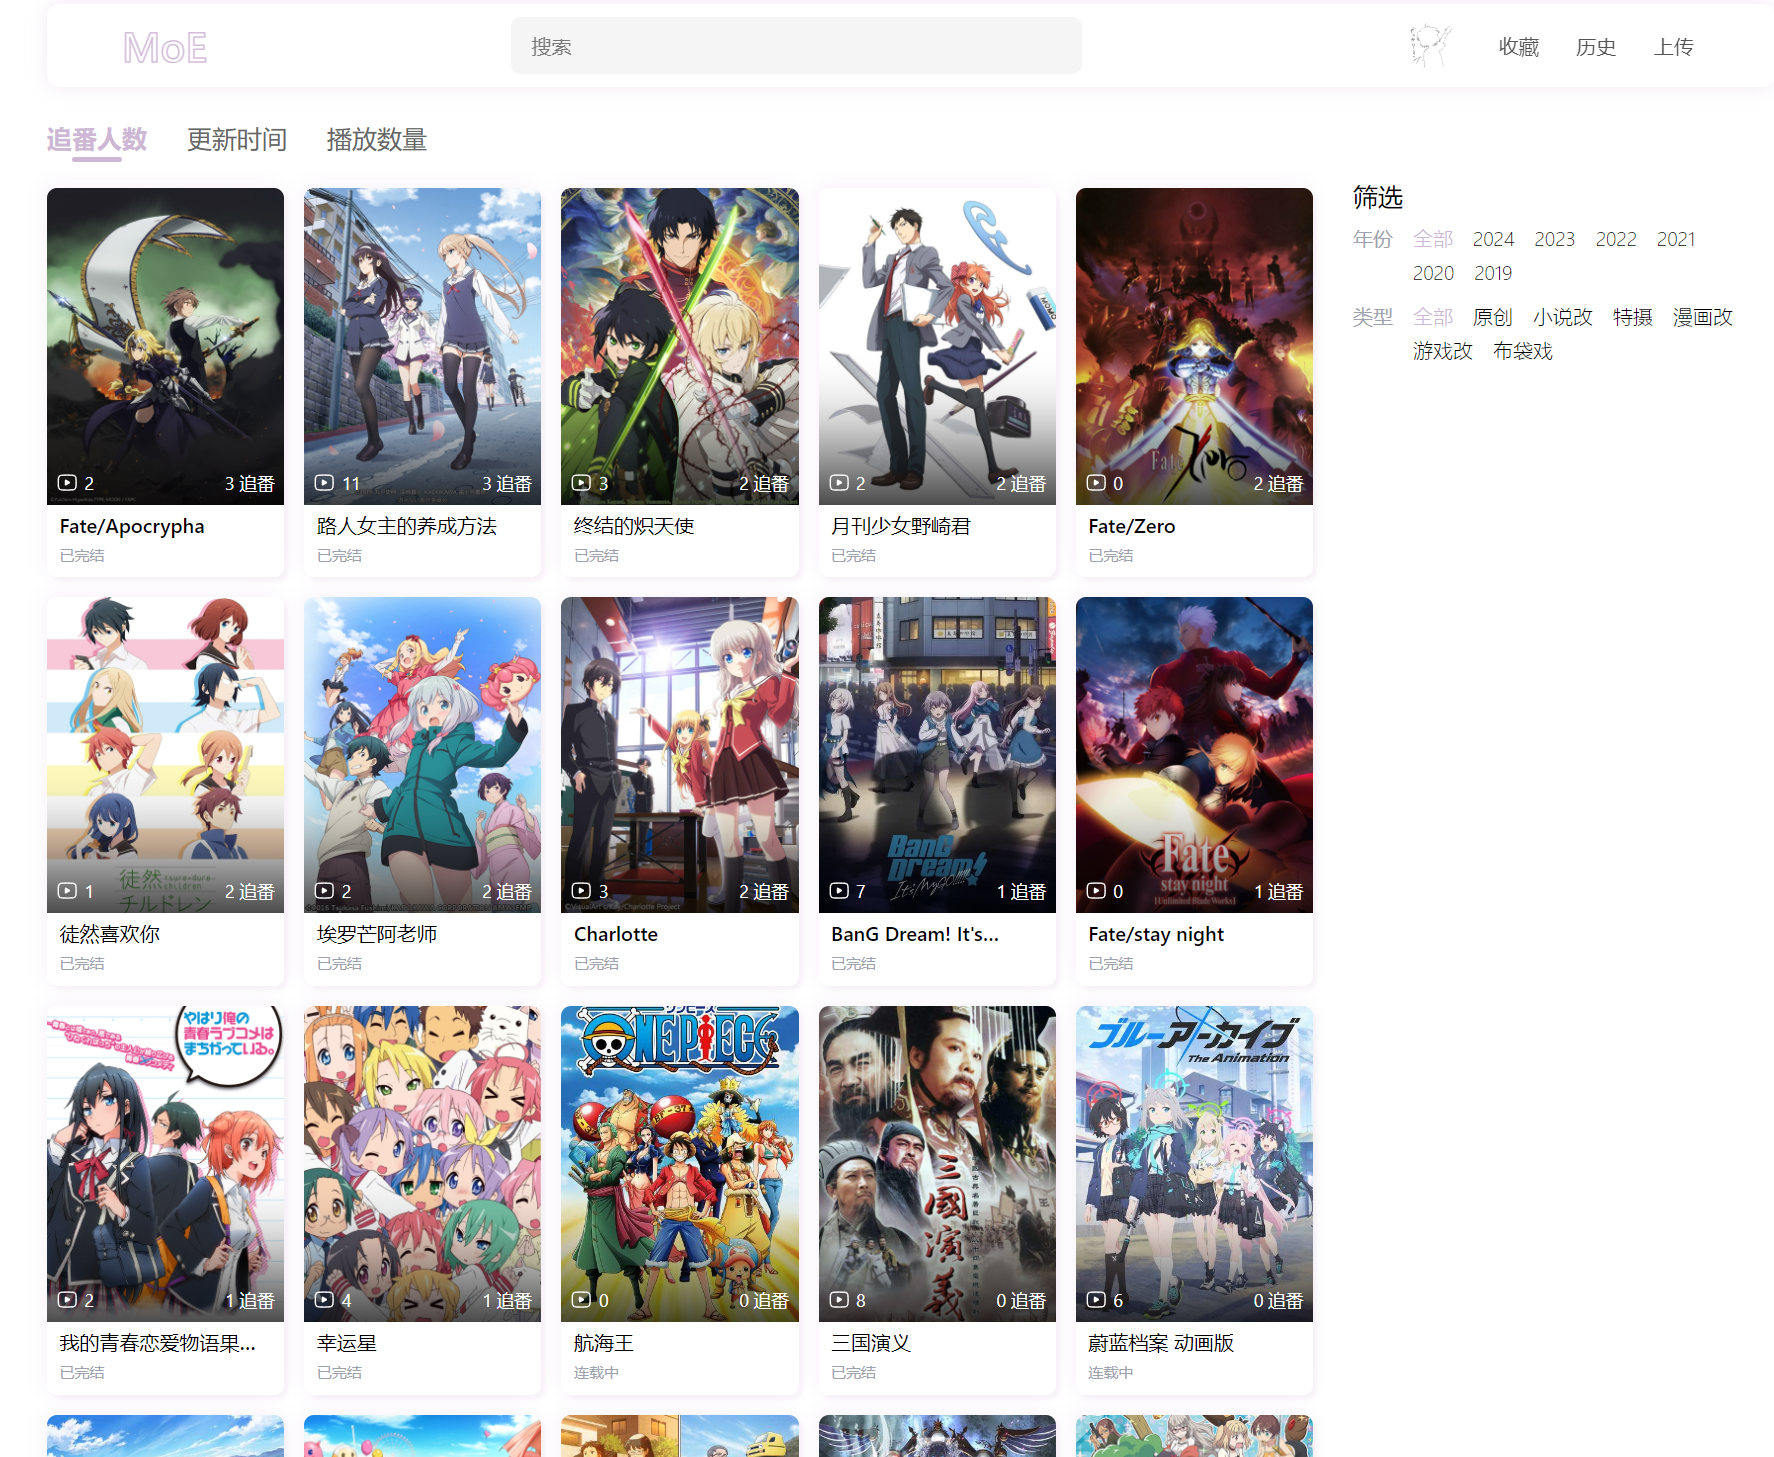Click the episode count icon on 月刊少女野崎君
This screenshot has width=1774, height=1457.
[x=839, y=483]
